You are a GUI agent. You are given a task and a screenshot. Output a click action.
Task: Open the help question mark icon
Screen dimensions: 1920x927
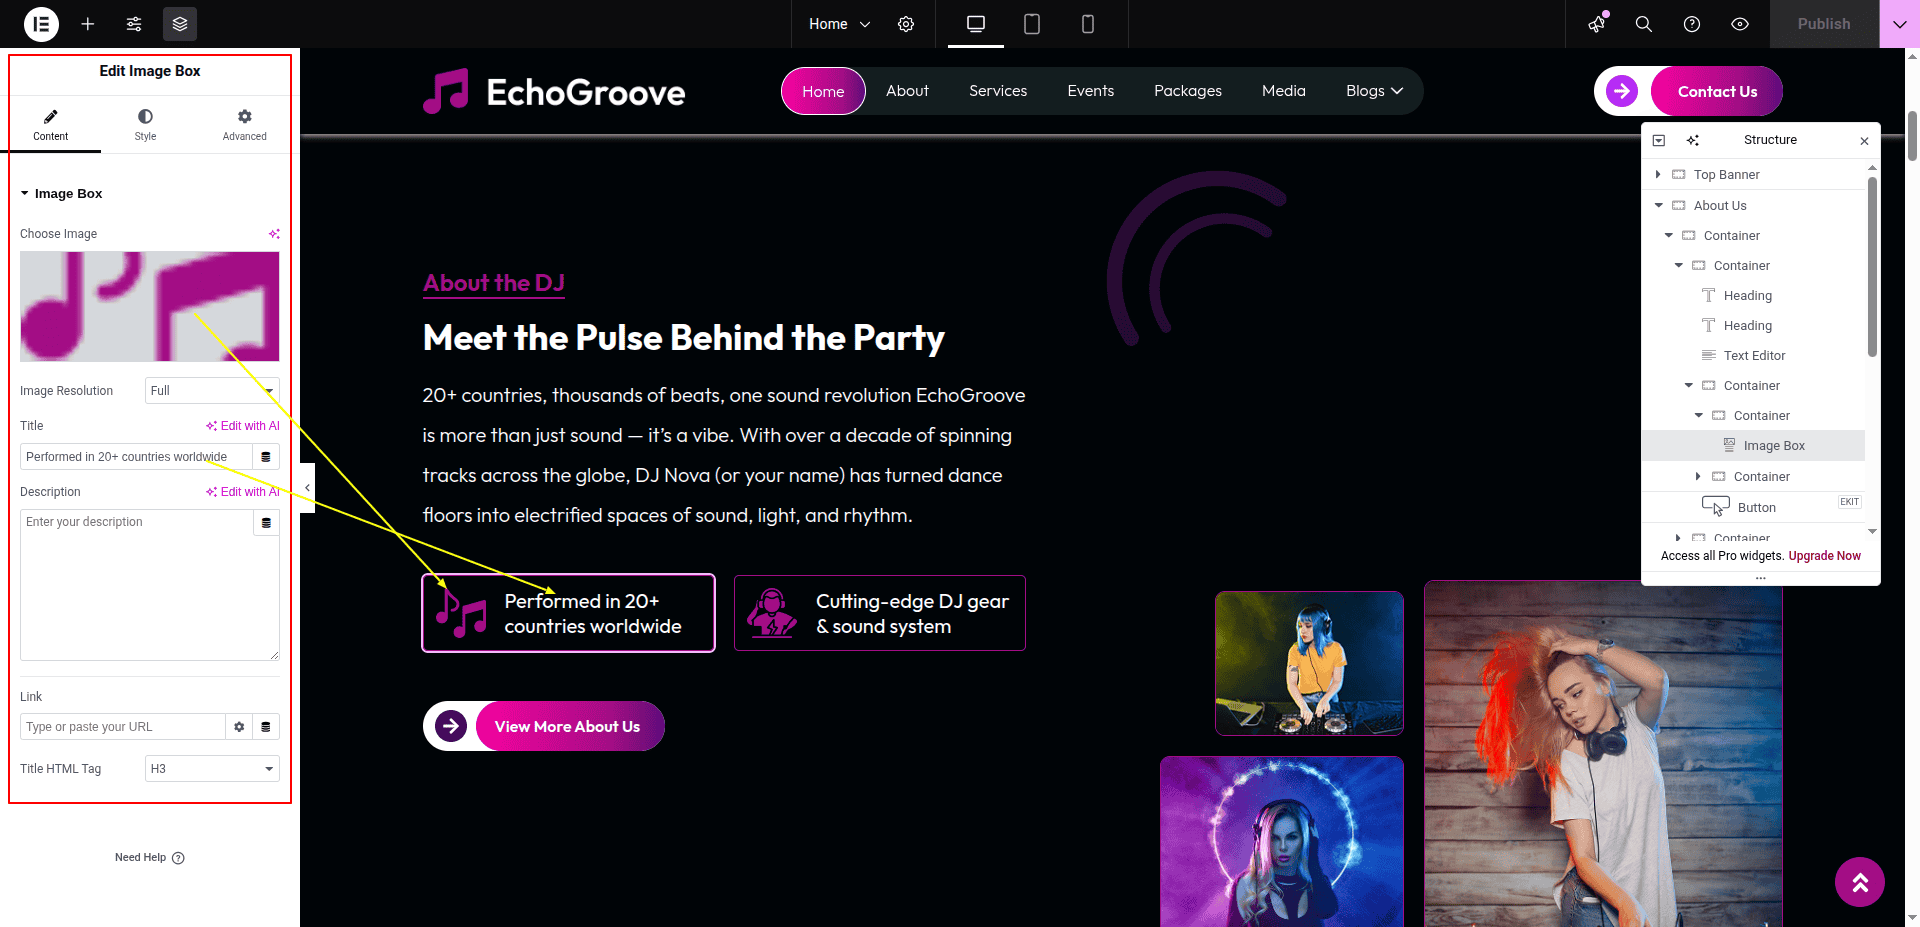[x=1692, y=24]
